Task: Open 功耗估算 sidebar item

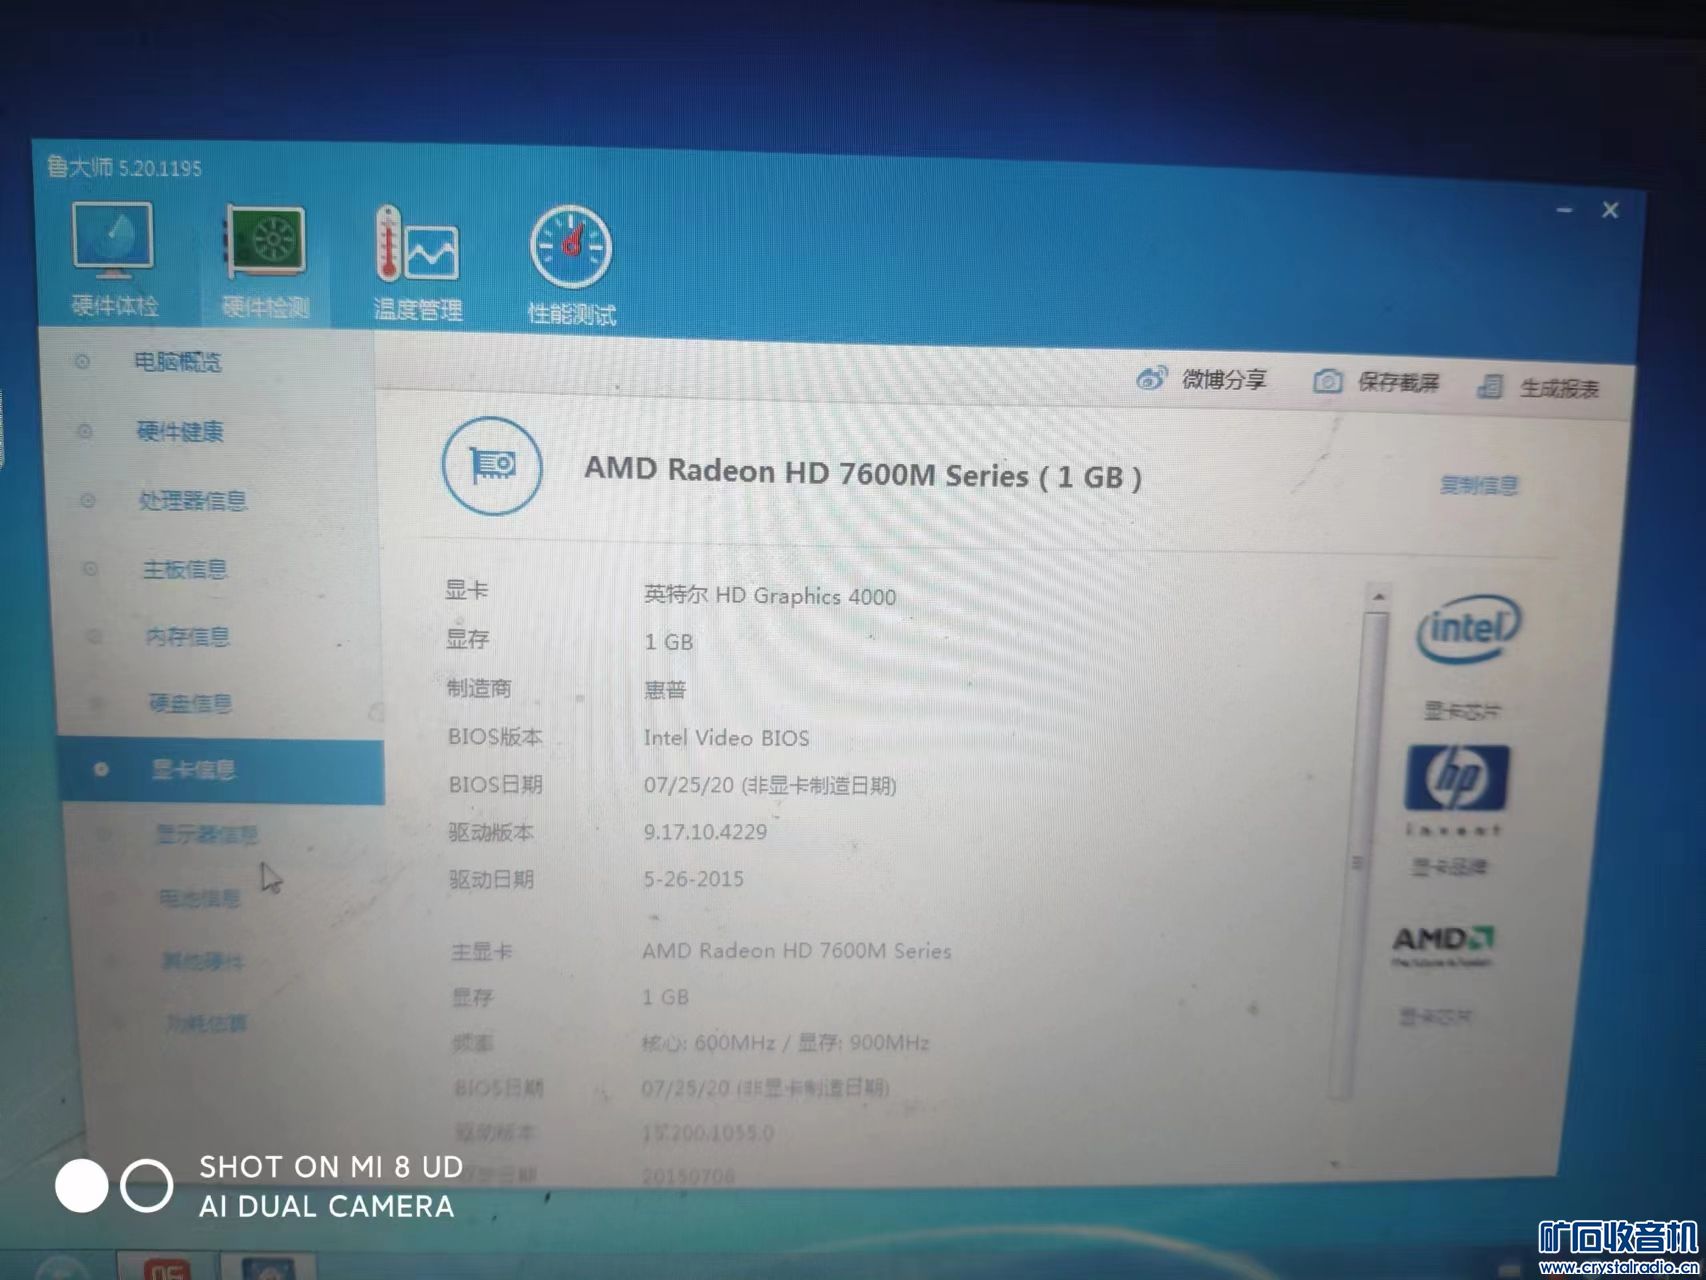Action: tap(206, 1022)
